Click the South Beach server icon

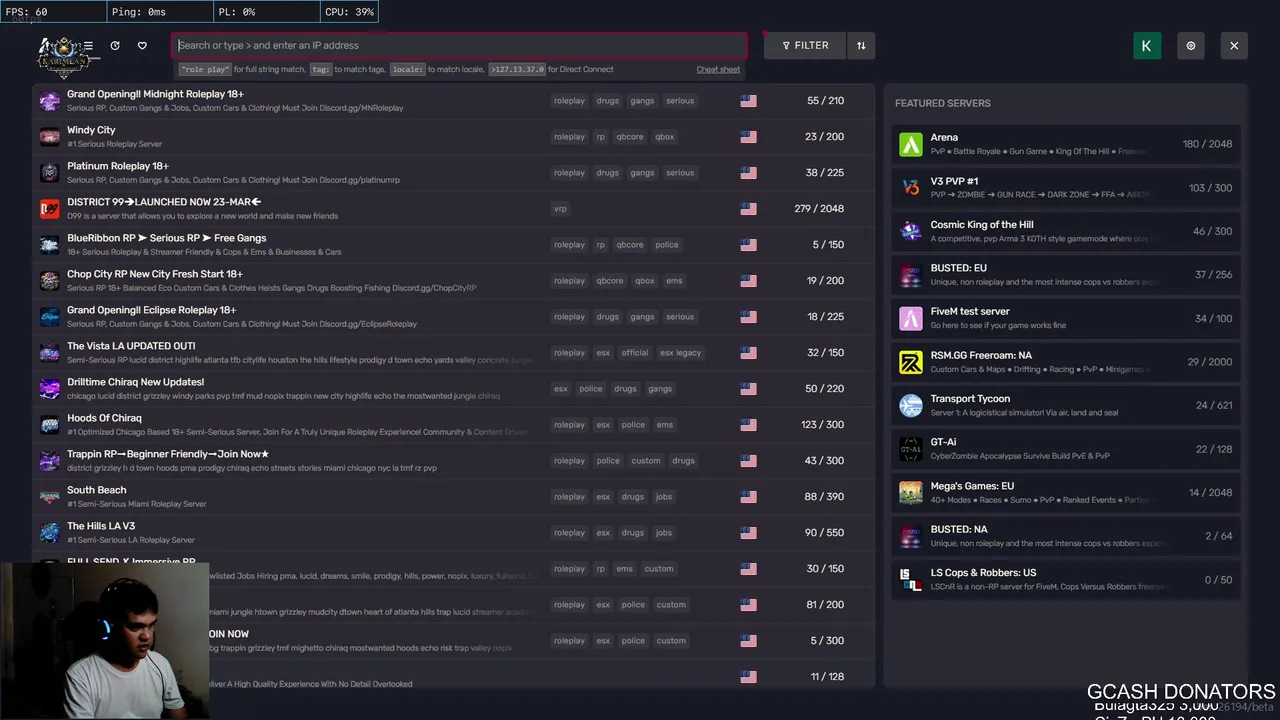[x=49, y=497]
